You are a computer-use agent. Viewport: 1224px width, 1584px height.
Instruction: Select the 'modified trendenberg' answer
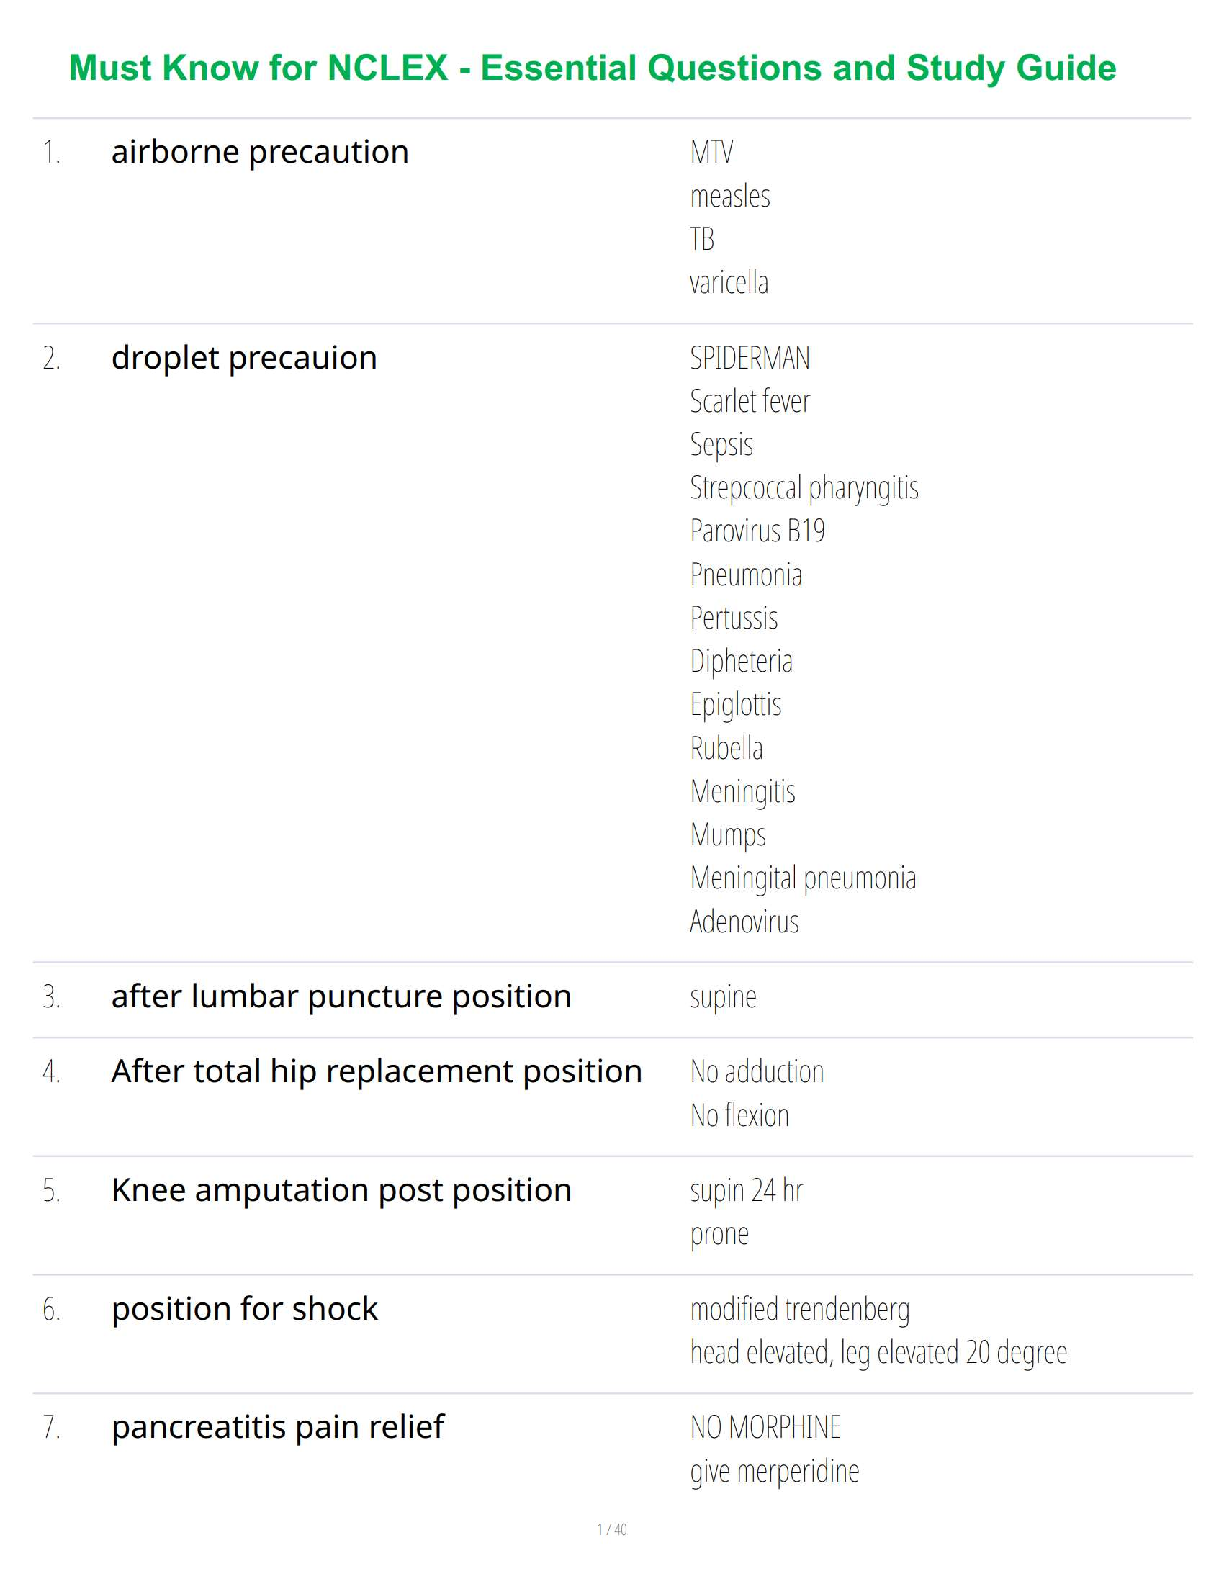click(x=800, y=1310)
